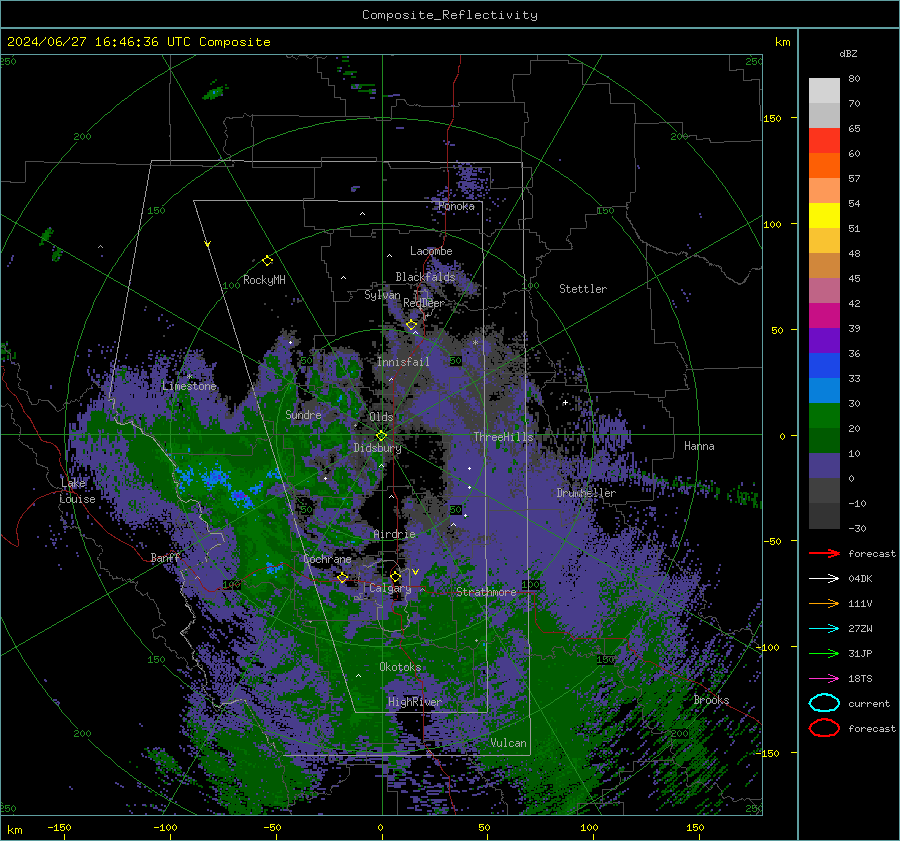
Task: Click the Lake Louise label
Action: [77, 491]
